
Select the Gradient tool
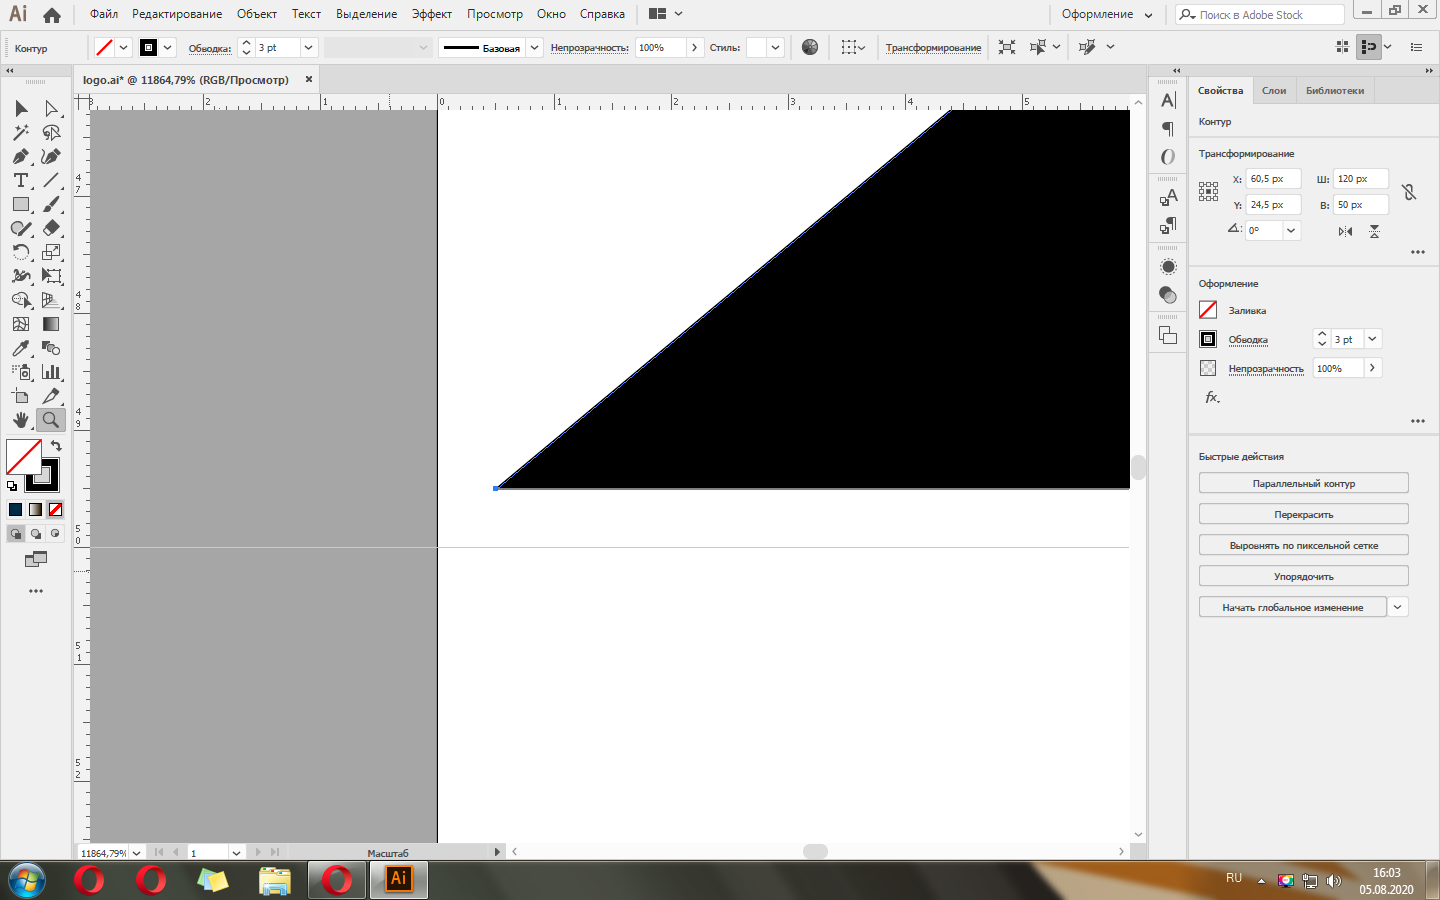[x=51, y=324]
